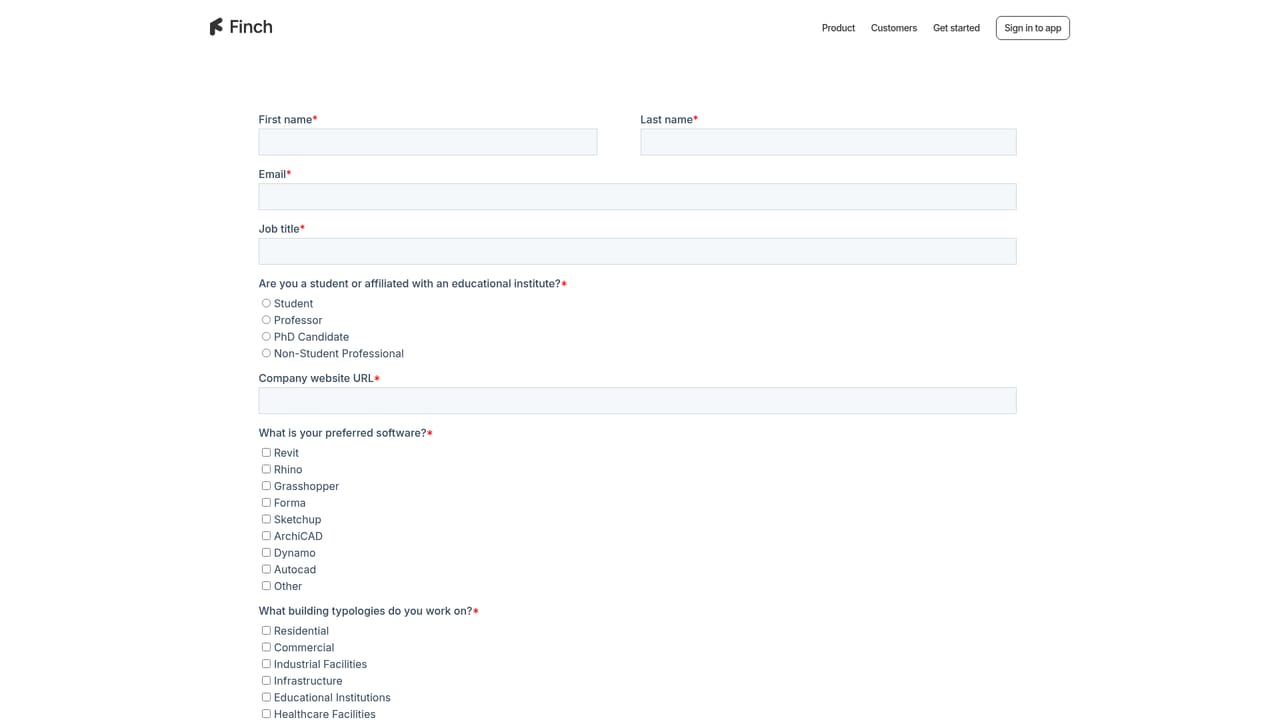Click Sign in to app button

(x=1033, y=28)
